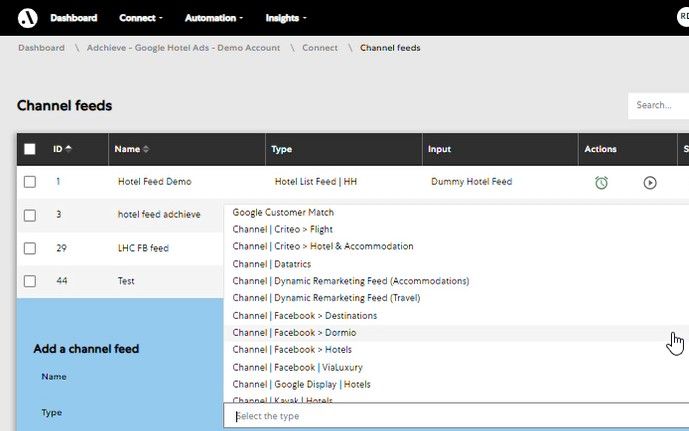Click the Search field for channel feeds
The width and height of the screenshot is (689, 431).
pos(658,105)
